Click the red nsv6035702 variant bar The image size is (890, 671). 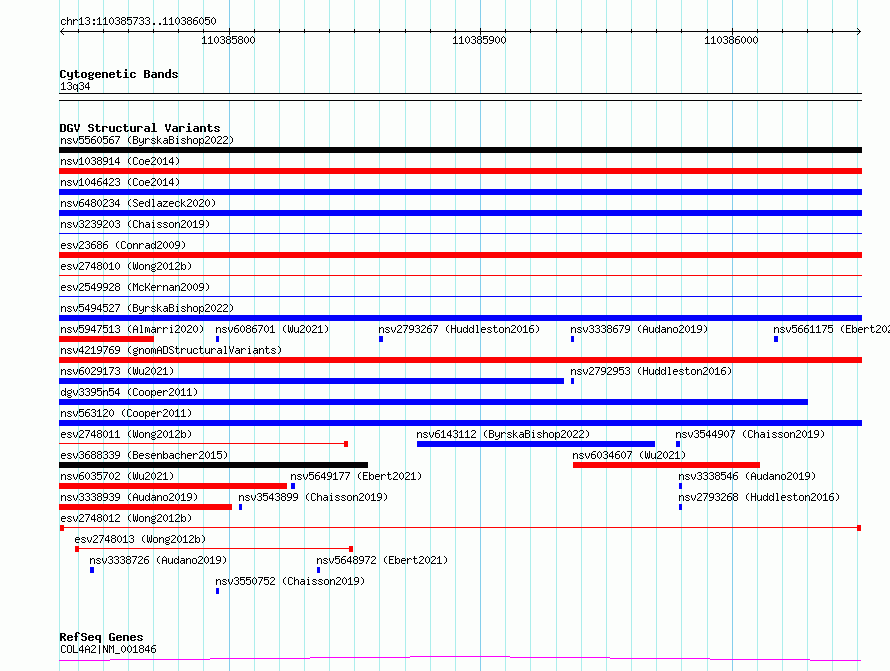coord(173,486)
